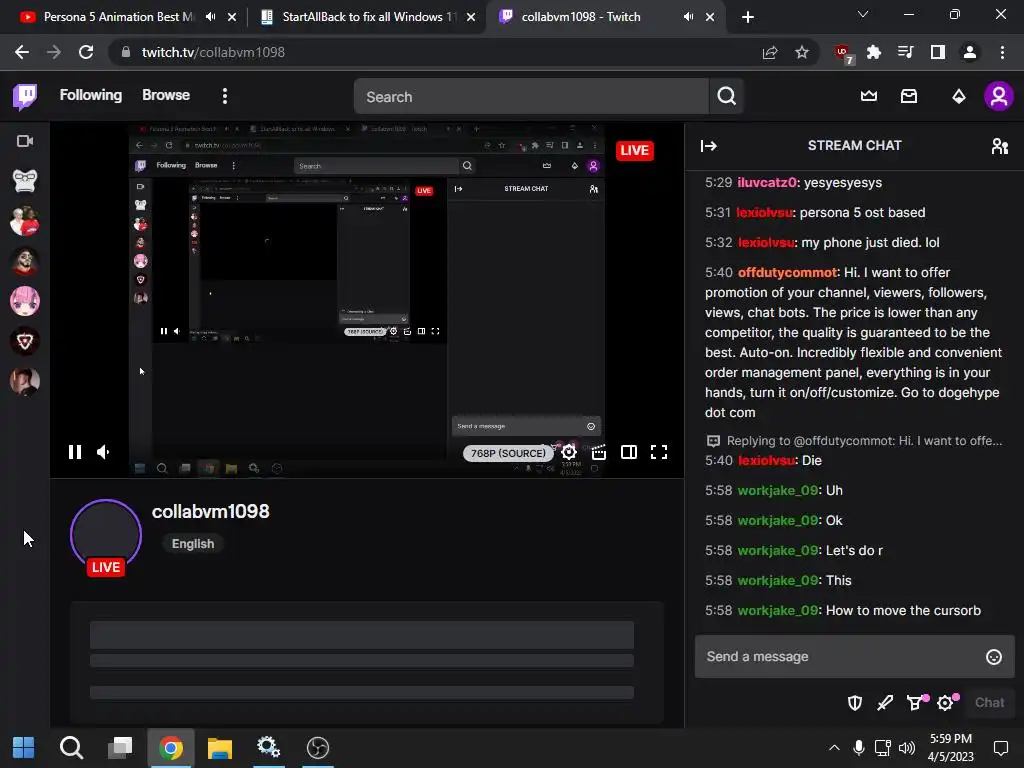Open the Following page
Image resolution: width=1024 pixels, height=768 pixels.
pos(91,95)
